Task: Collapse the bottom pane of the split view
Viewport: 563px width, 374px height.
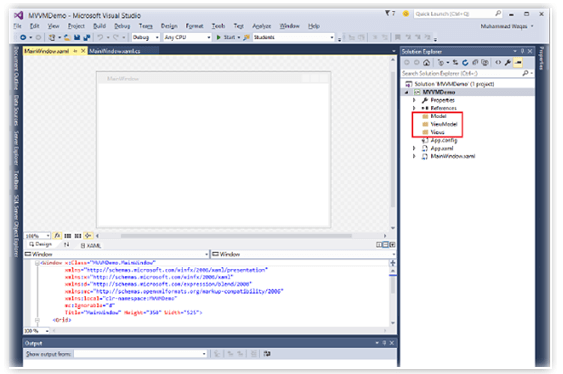Action: pyautogui.click(x=392, y=245)
